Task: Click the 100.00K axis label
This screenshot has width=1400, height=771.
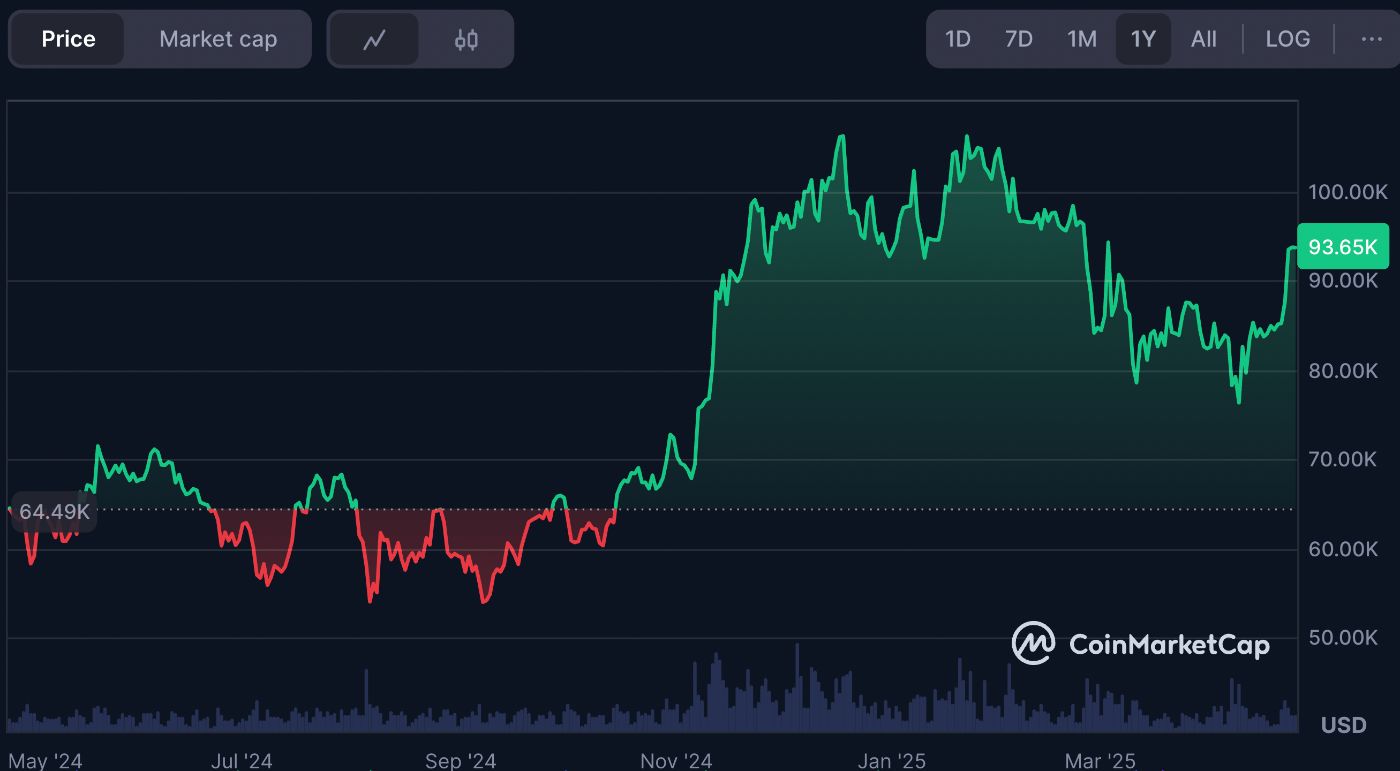Action: coord(1346,192)
